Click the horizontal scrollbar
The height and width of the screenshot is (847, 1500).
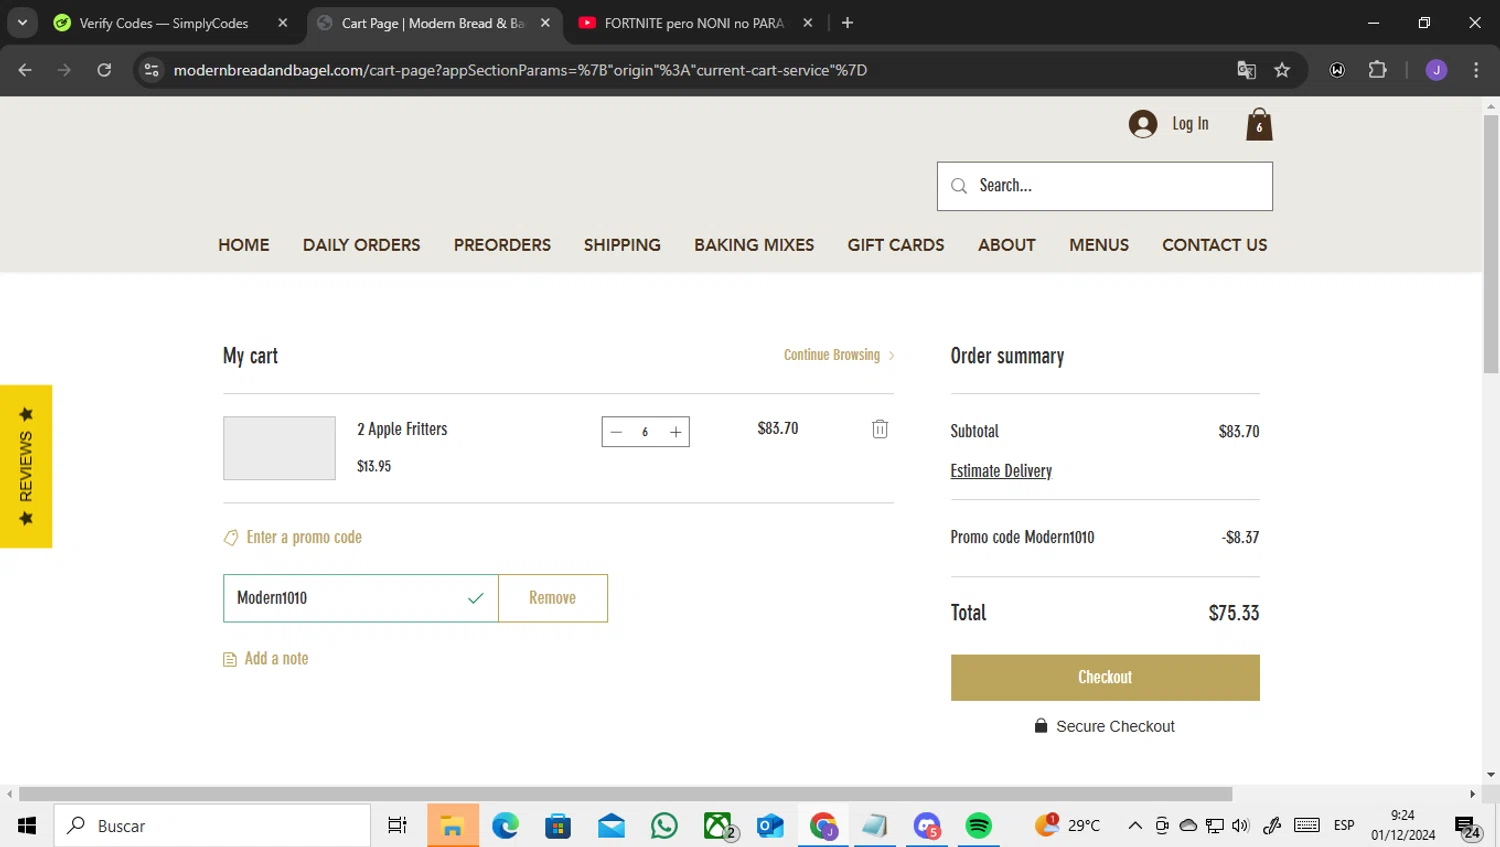[625, 794]
